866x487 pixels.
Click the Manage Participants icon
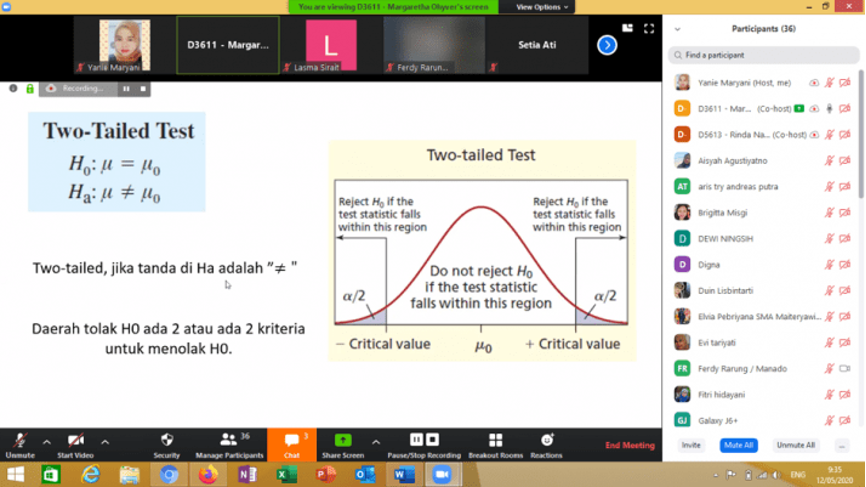[x=228, y=440]
